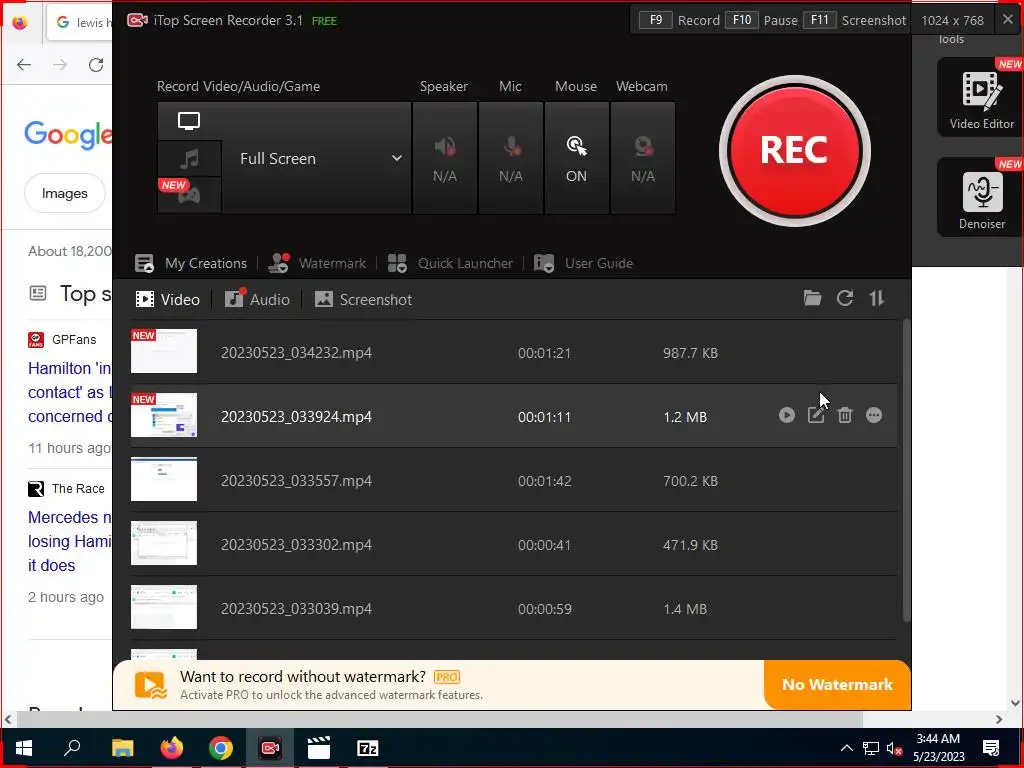The height and width of the screenshot is (768, 1024).
Task: Open the Full Screen region dropdown
Action: (316, 158)
